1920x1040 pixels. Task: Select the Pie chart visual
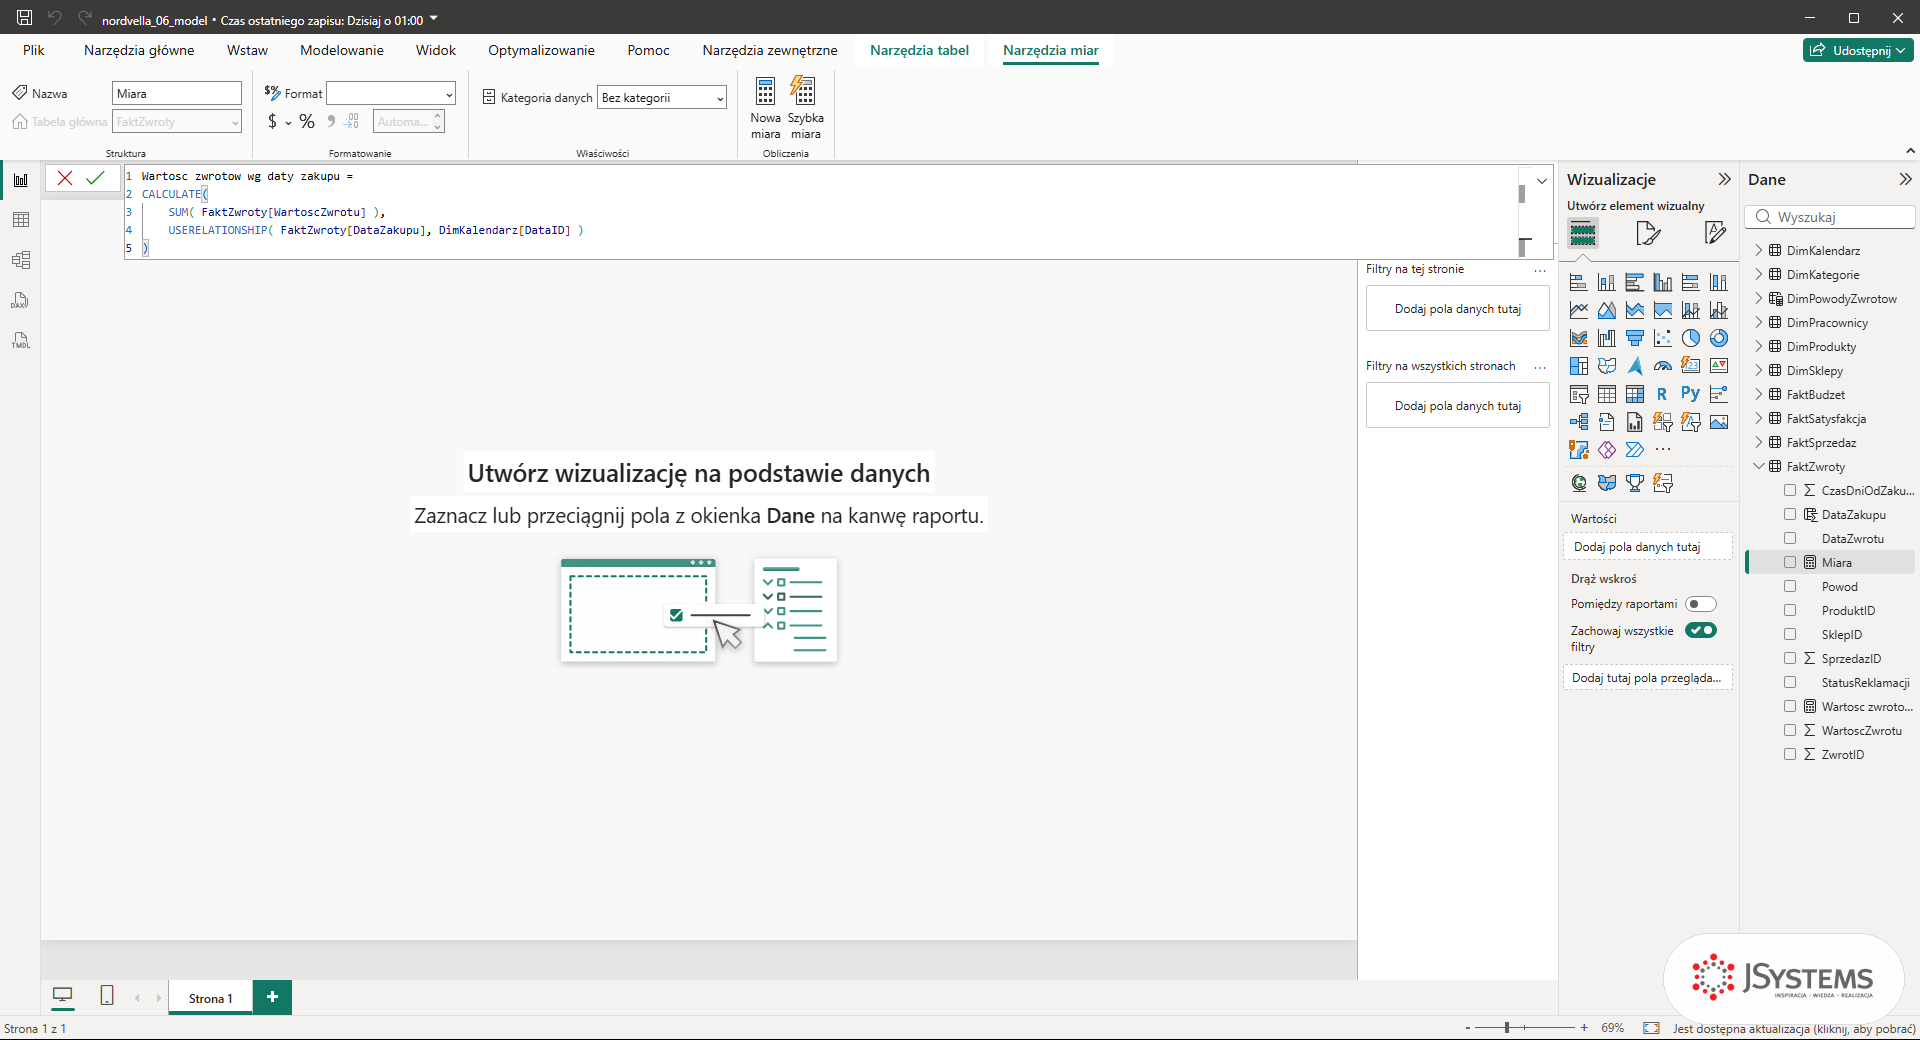(x=1690, y=338)
